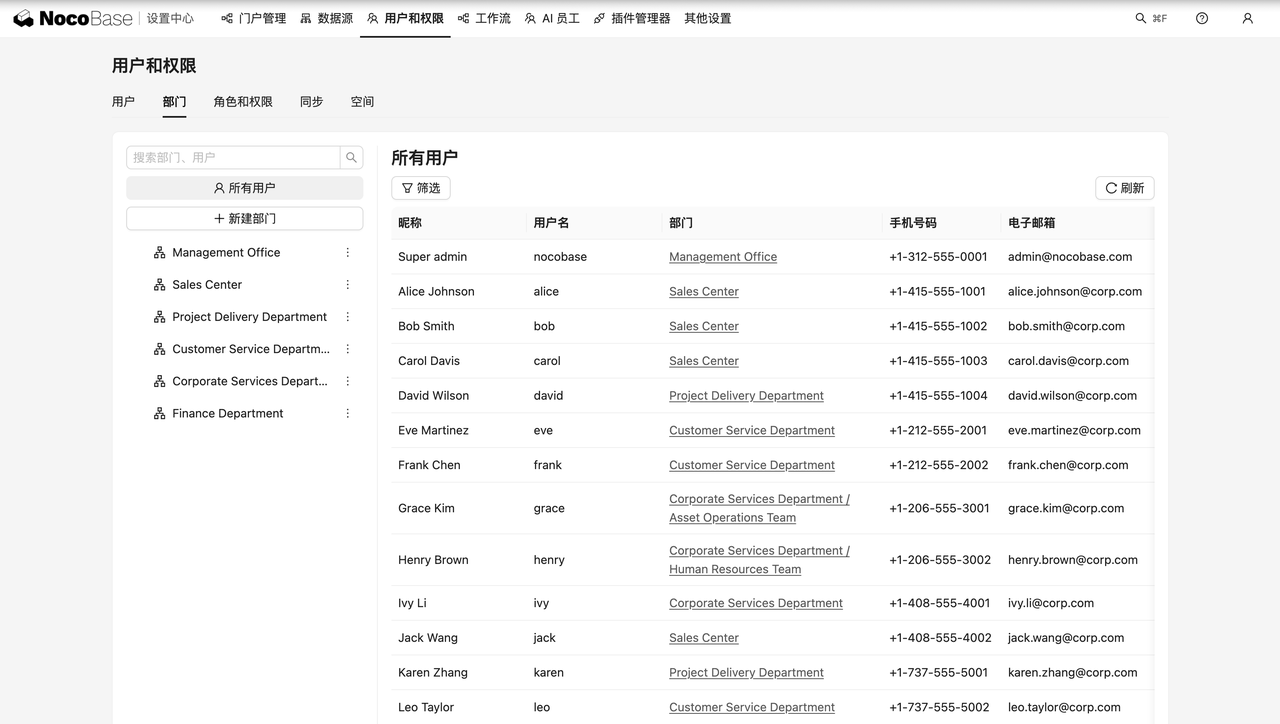Click the NocoBase logo
The height and width of the screenshot is (724, 1280).
pyautogui.click(x=72, y=18)
